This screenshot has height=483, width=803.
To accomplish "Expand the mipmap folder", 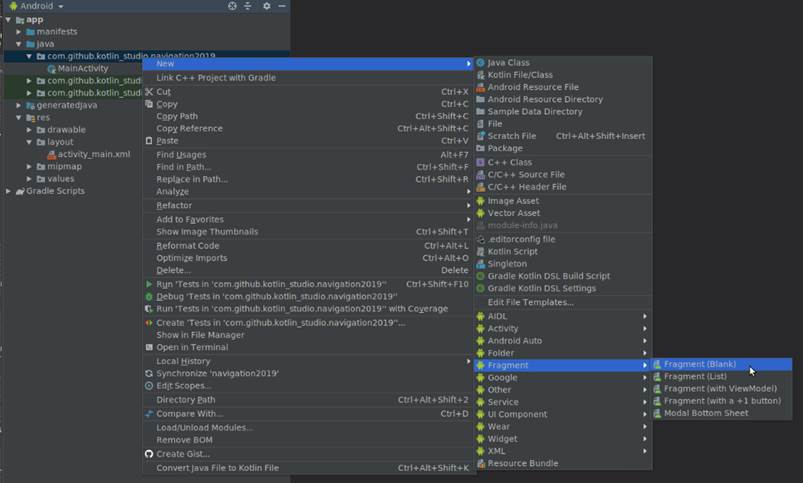I will coord(29,166).
